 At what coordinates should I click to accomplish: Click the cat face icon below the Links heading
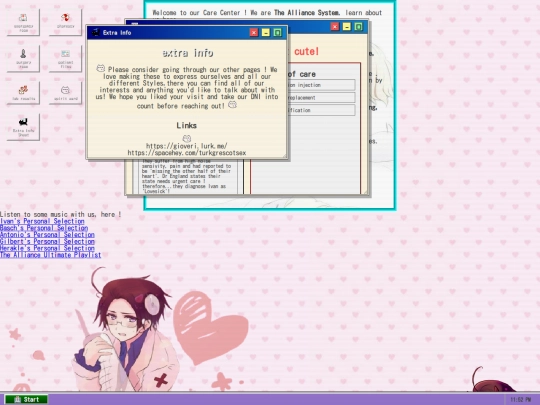187,138
